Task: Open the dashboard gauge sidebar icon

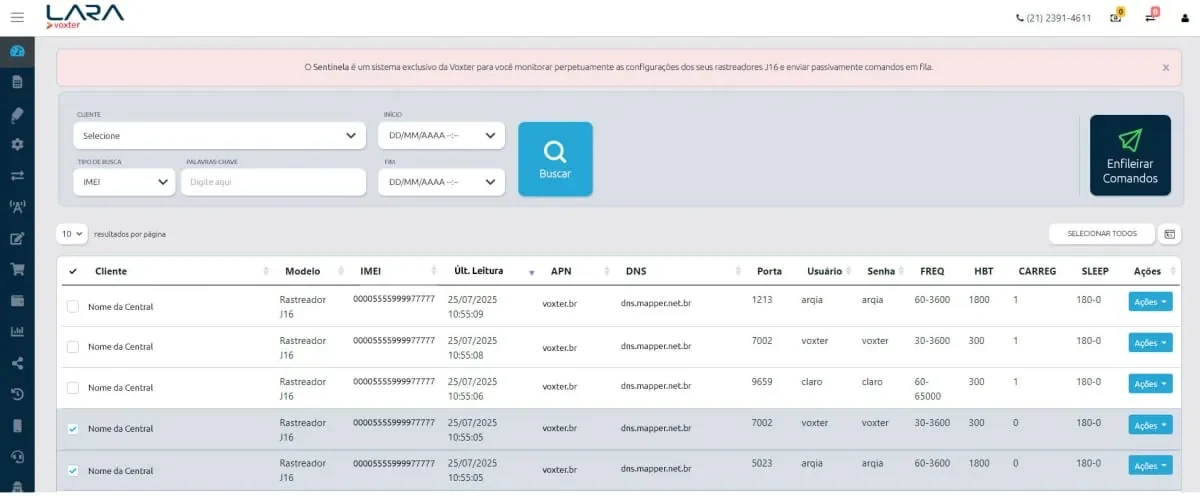Action: tap(17, 51)
